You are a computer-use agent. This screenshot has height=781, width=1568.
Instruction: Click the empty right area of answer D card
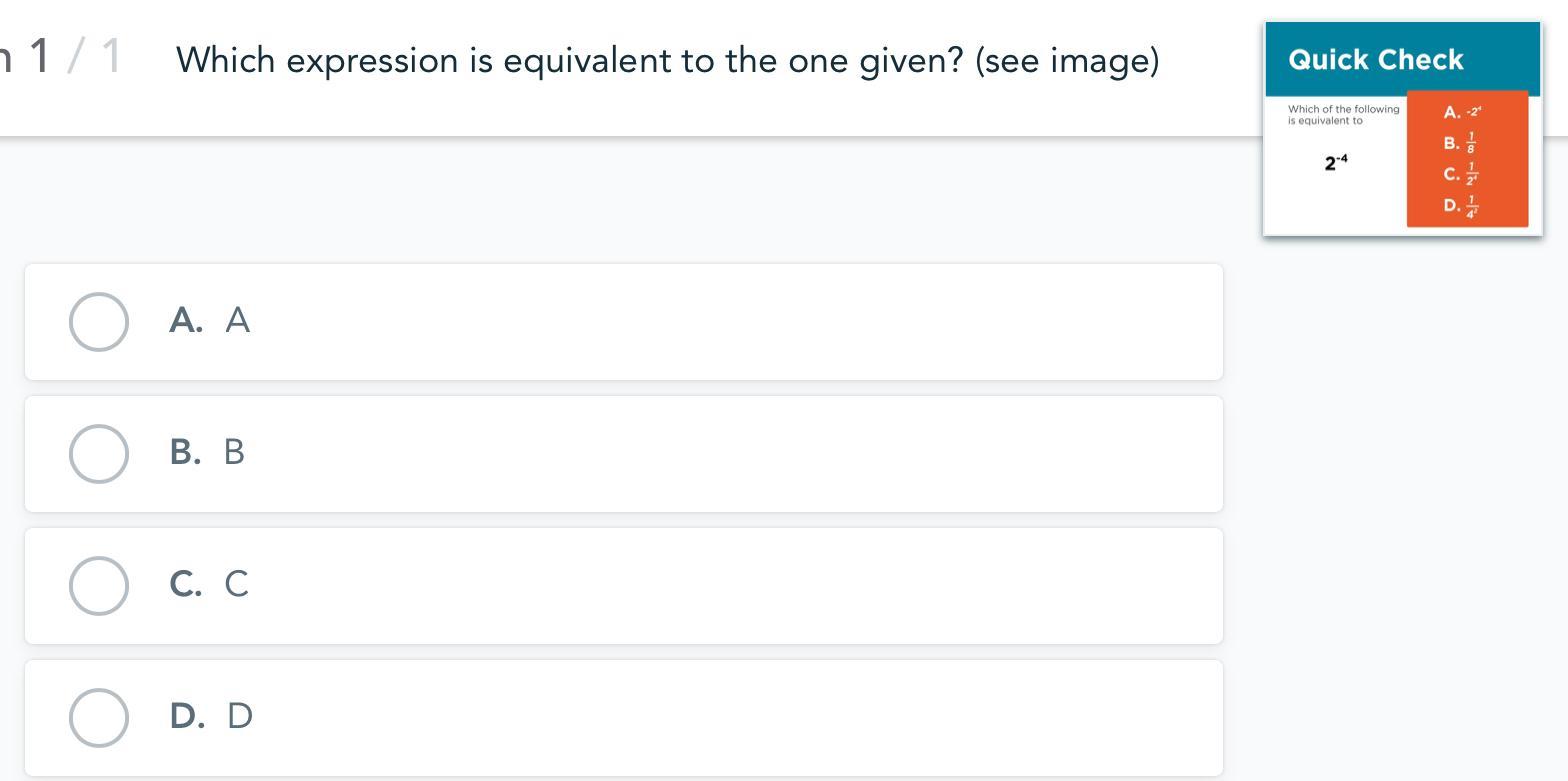[800, 717]
